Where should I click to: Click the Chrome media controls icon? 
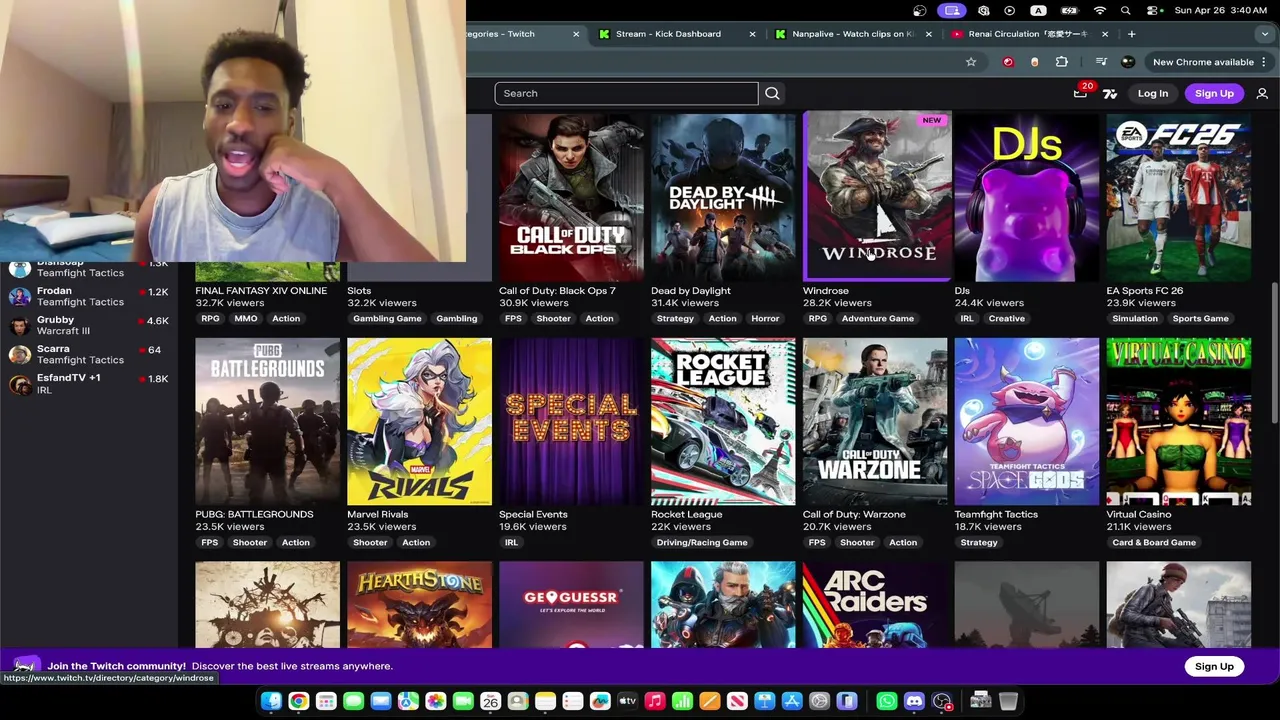click(x=1101, y=62)
